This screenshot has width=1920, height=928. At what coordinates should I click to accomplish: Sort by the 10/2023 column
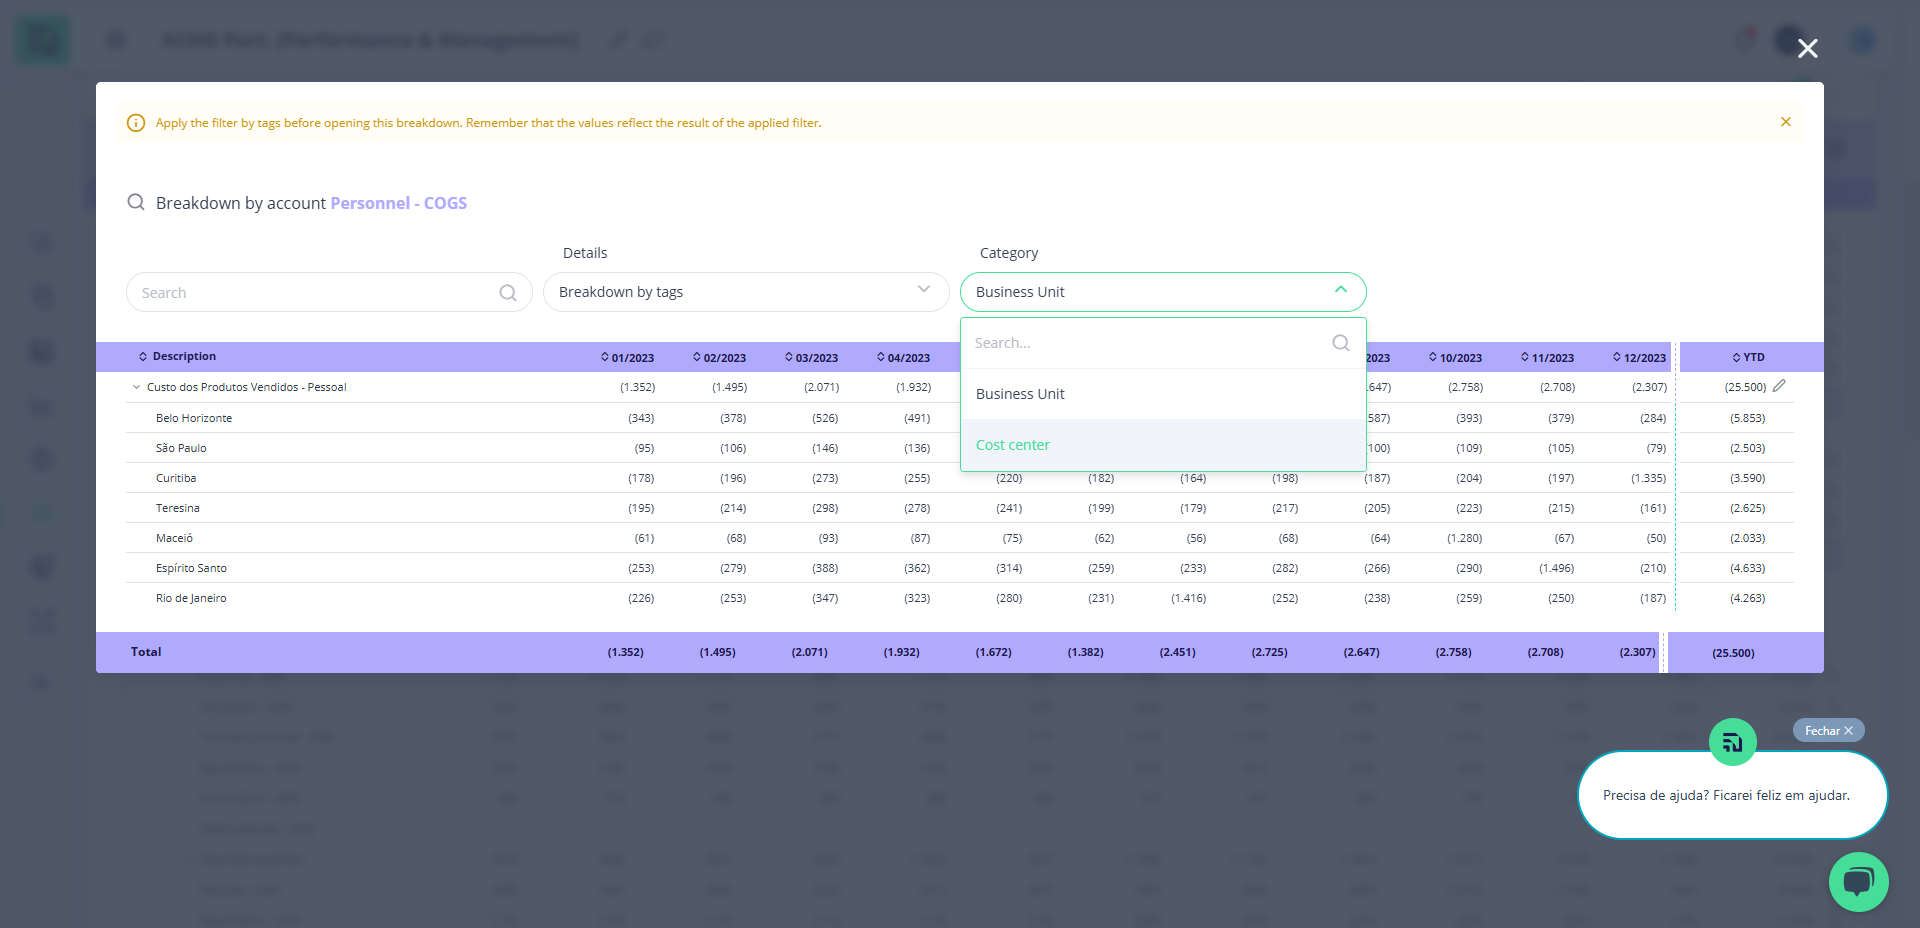(x=1455, y=357)
